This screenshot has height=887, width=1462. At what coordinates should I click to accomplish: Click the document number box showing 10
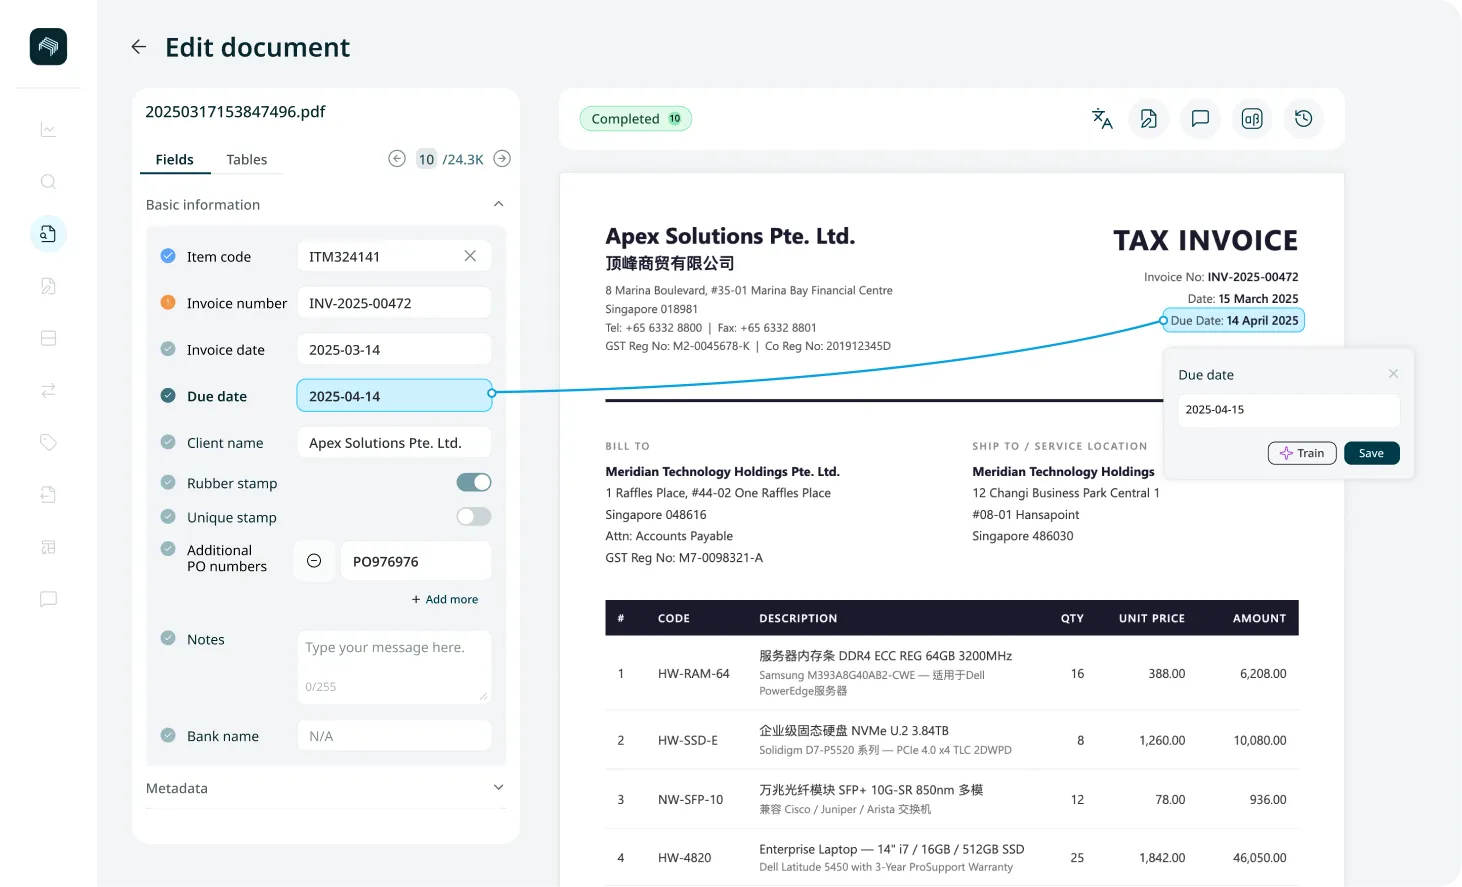click(x=427, y=159)
